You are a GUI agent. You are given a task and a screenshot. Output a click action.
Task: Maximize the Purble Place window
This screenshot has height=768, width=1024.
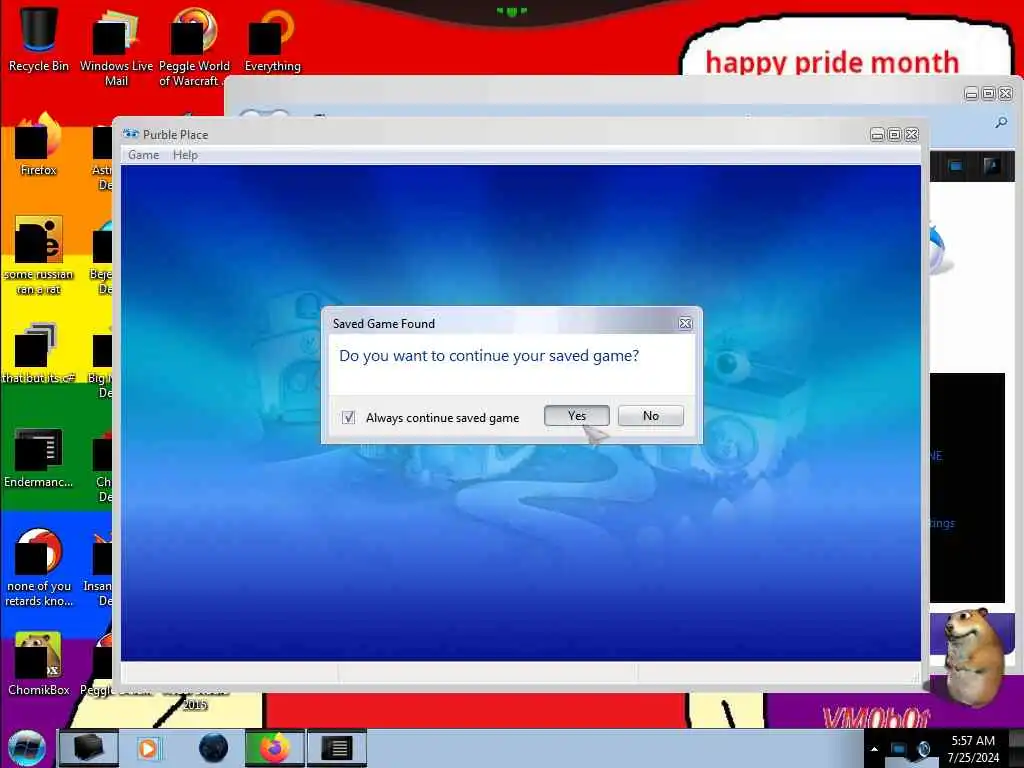point(895,135)
